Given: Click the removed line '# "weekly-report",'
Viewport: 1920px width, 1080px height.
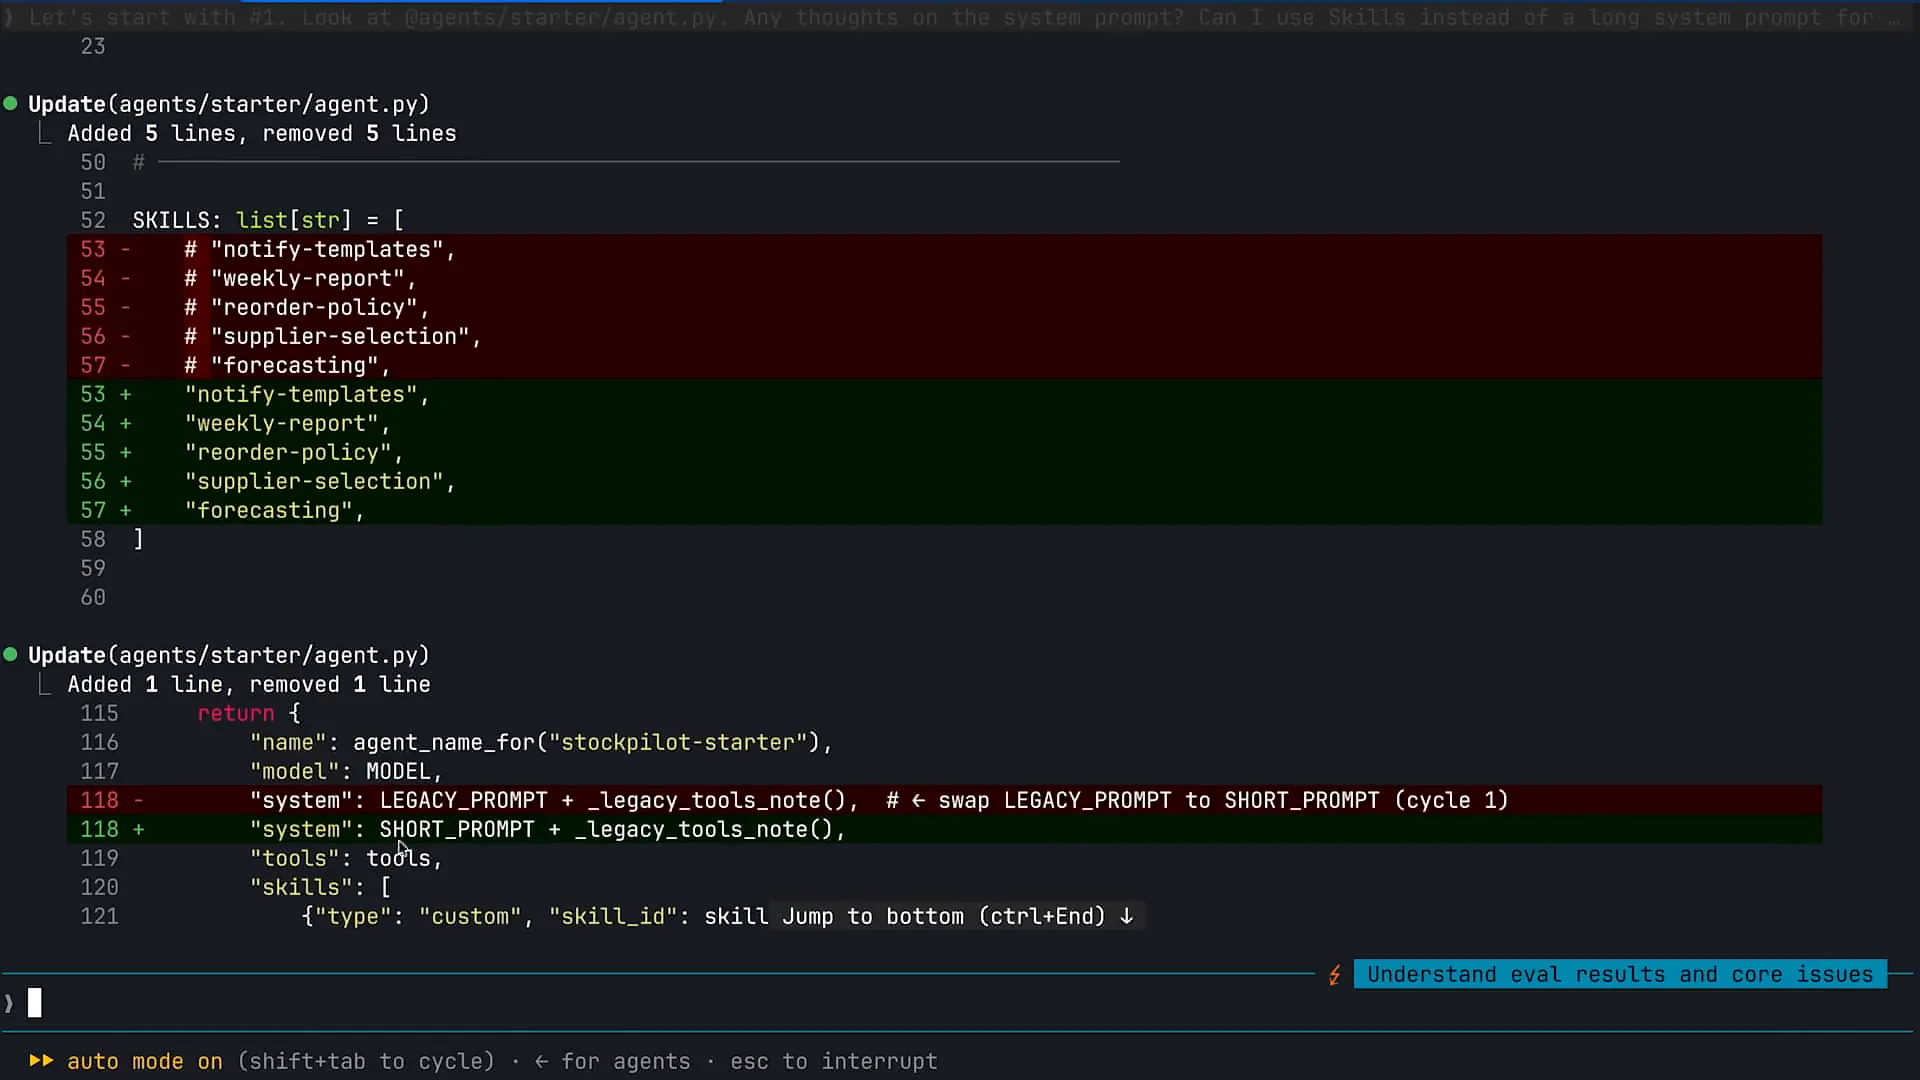Looking at the screenshot, I should pos(944,278).
